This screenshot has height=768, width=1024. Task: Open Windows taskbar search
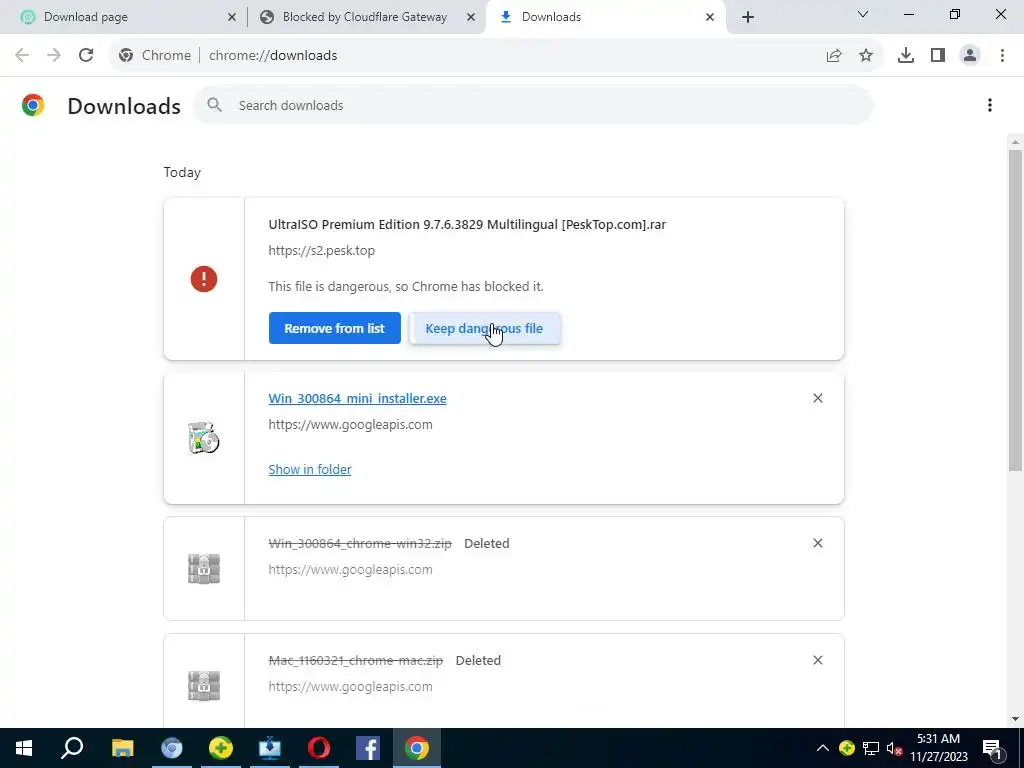[72, 748]
